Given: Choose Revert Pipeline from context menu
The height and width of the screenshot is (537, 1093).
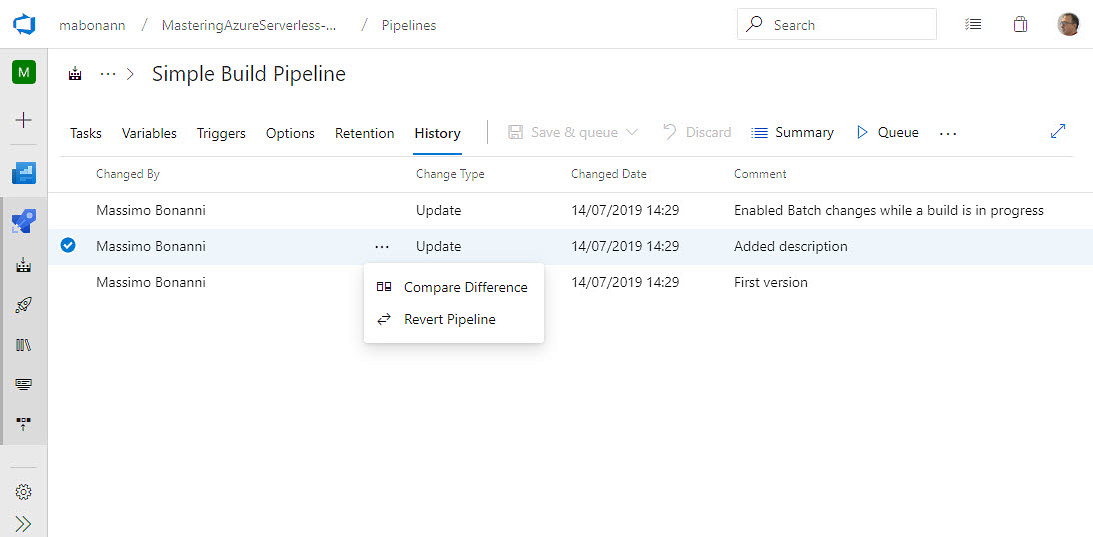Looking at the screenshot, I should tap(453, 319).
